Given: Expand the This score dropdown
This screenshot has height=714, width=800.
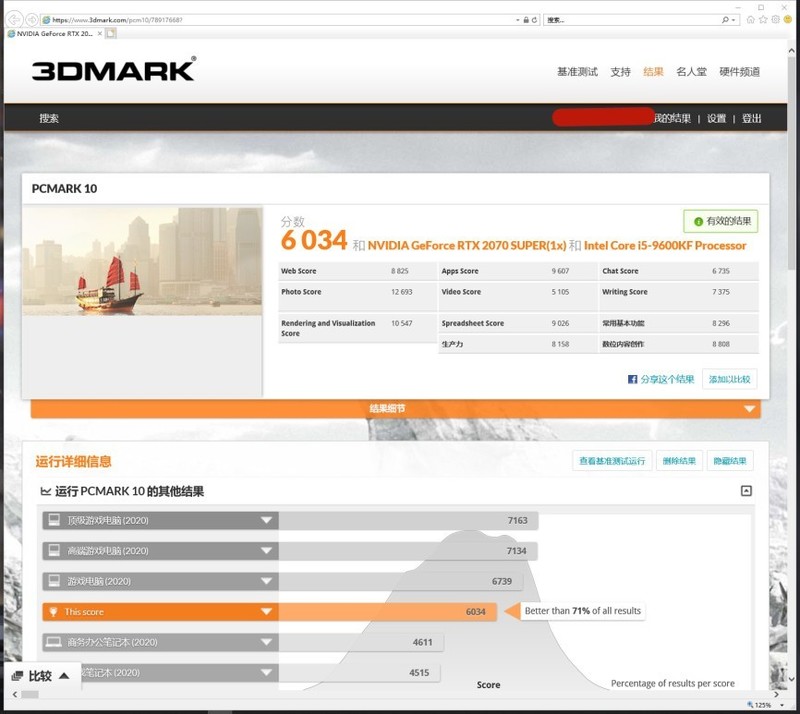Looking at the screenshot, I should pyautogui.click(x=266, y=611).
